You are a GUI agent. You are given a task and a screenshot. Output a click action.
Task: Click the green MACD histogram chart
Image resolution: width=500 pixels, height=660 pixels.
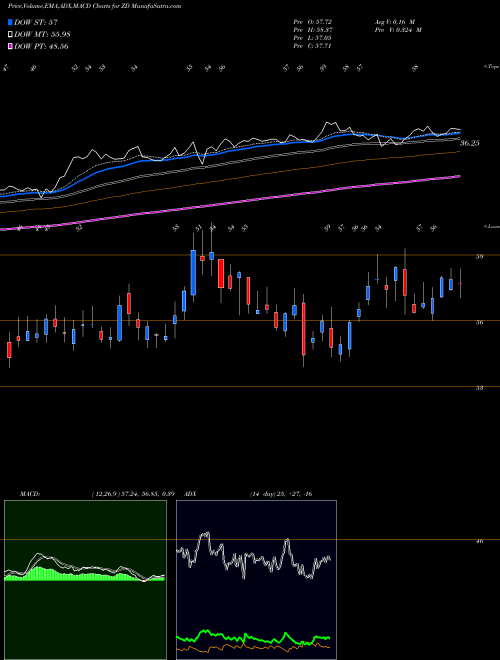pyautogui.click(x=85, y=580)
